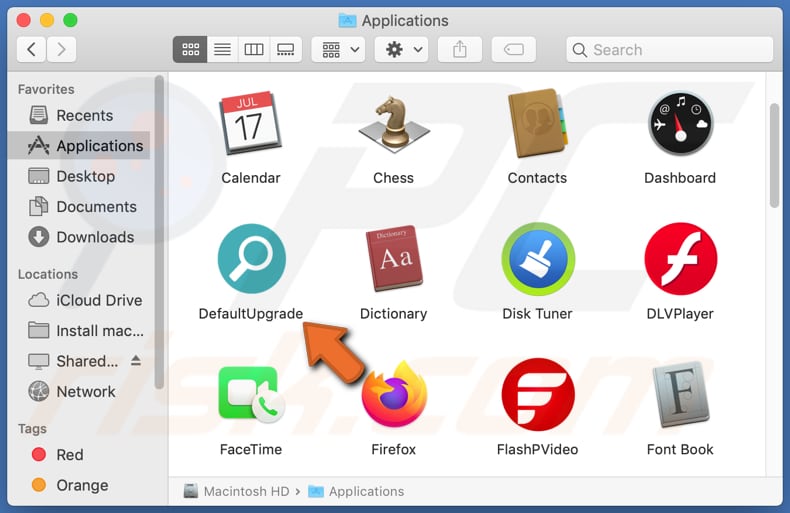
Task: Select the Chess app icon
Action: (393, 125)
